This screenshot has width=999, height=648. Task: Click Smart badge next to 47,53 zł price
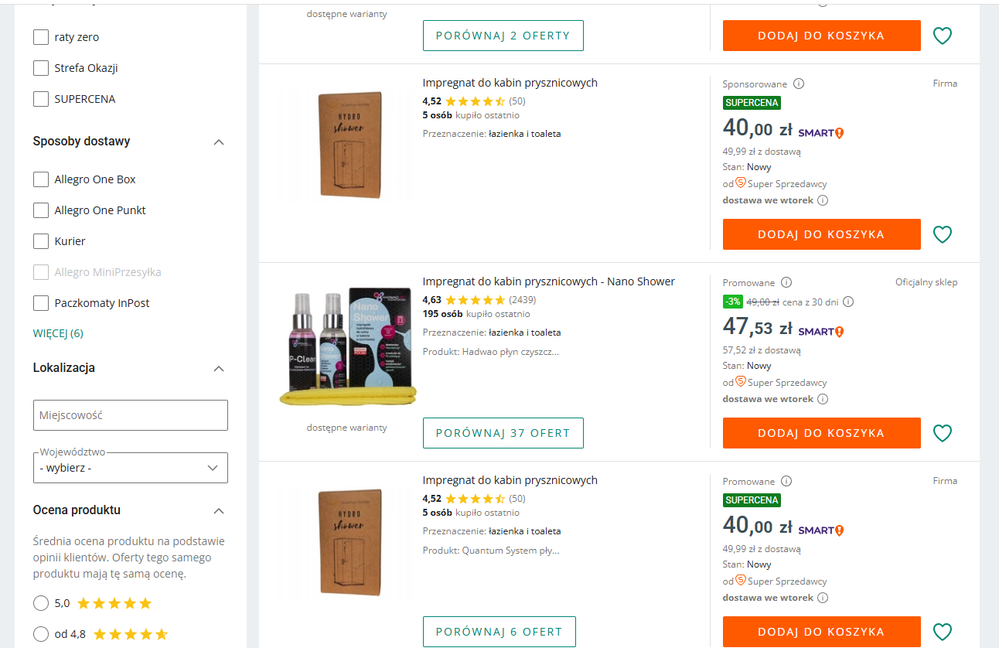click(x=821, y=331)
